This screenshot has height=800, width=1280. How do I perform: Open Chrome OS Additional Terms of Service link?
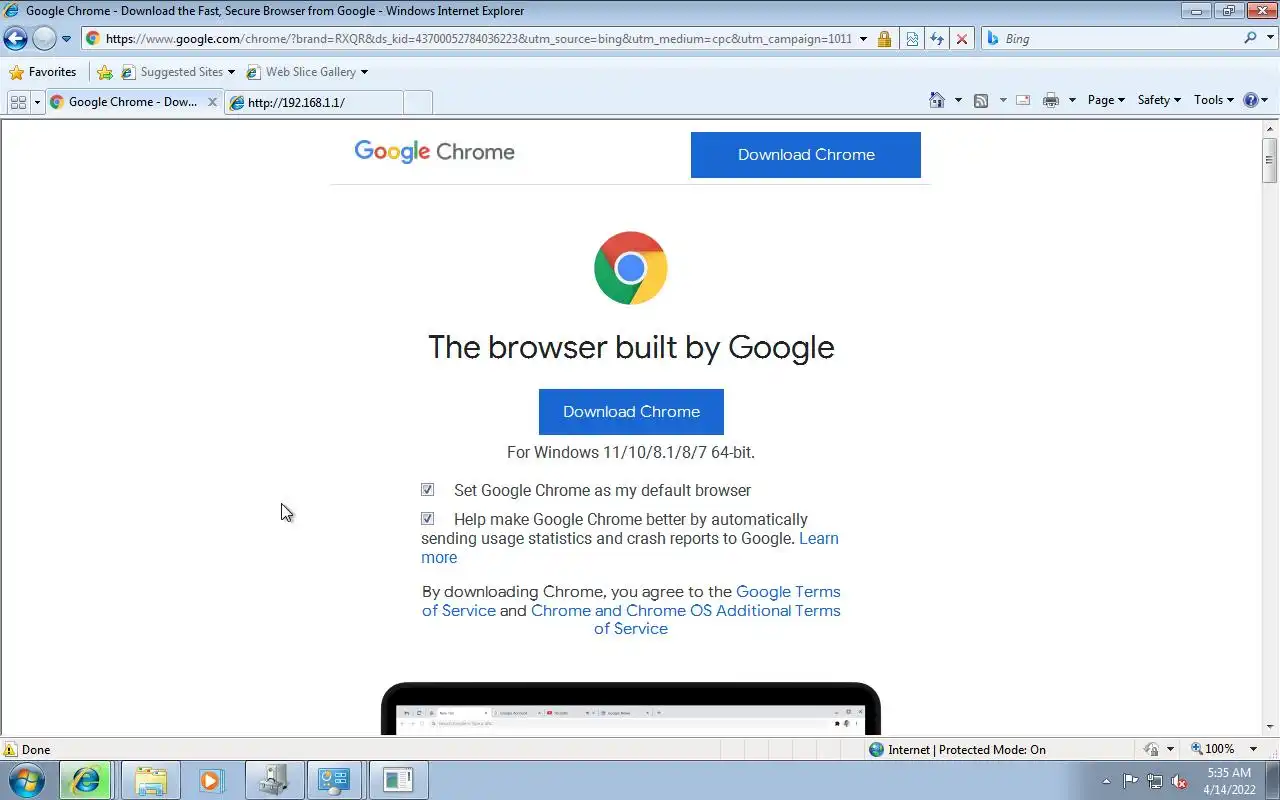(686, 611)
